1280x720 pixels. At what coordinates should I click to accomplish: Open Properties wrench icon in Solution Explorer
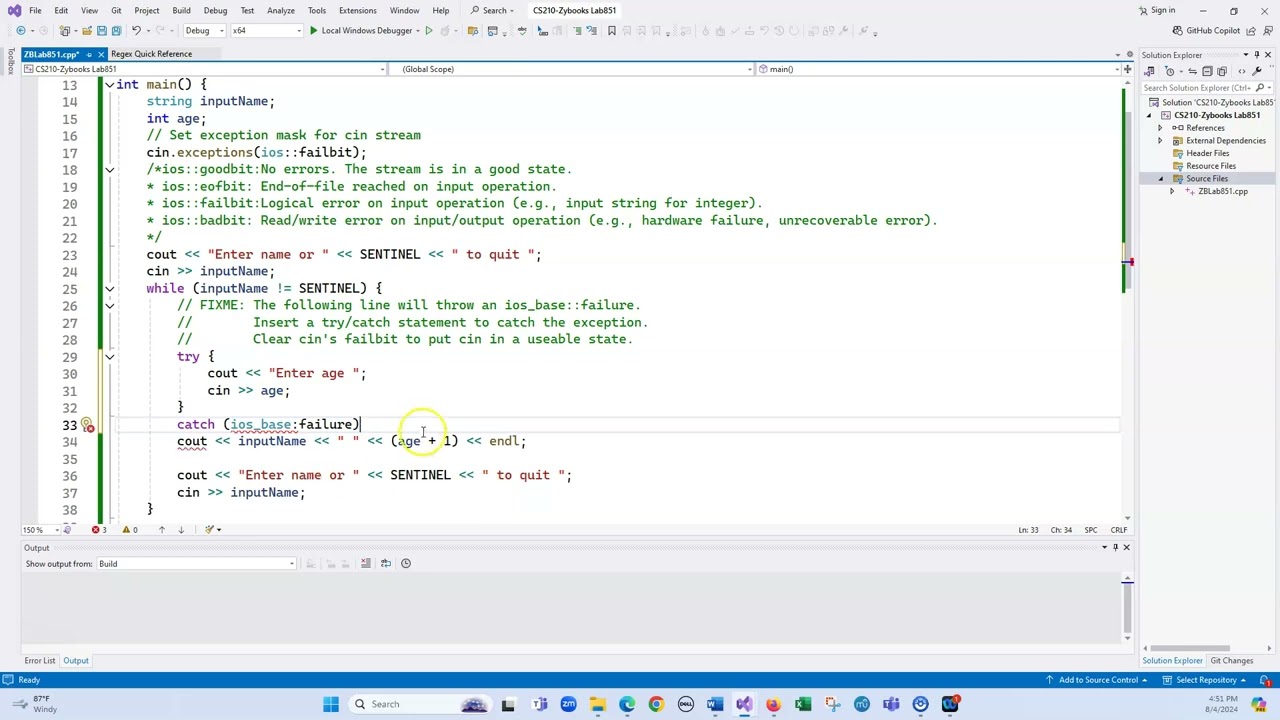[1256, 71]
